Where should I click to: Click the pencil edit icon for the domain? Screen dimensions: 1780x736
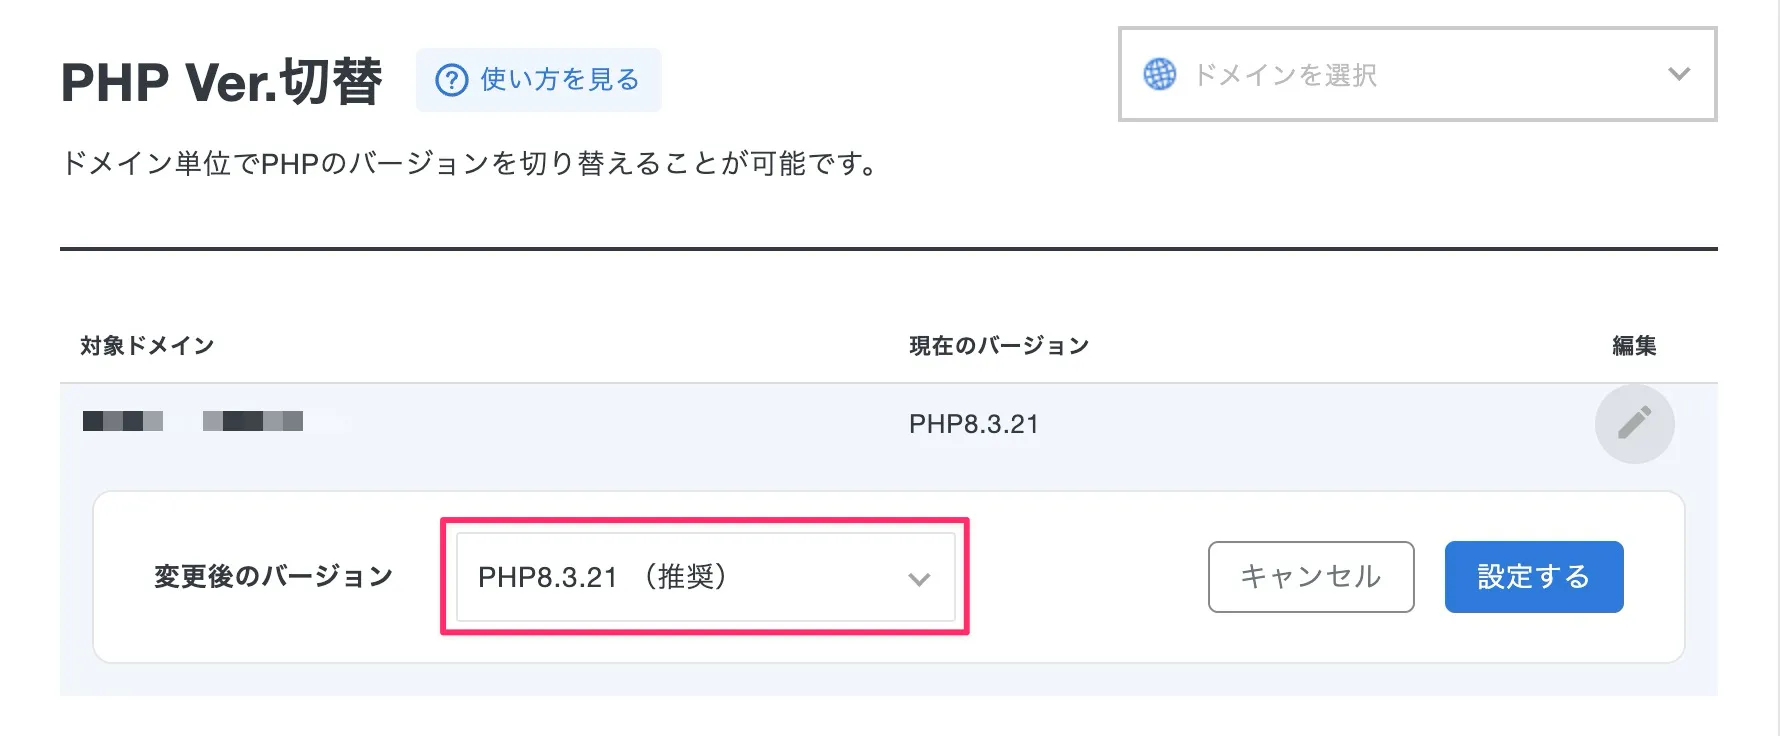(x=1634, y=423)
